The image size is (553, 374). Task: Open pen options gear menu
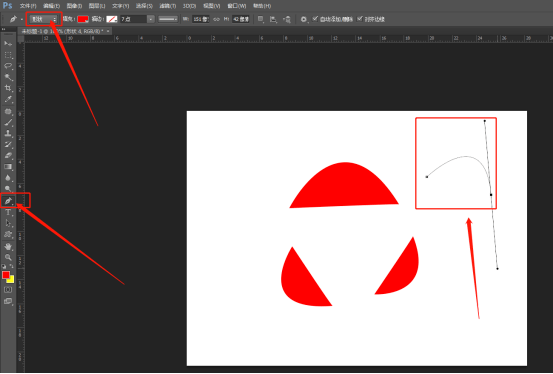(x=304, y=19)
